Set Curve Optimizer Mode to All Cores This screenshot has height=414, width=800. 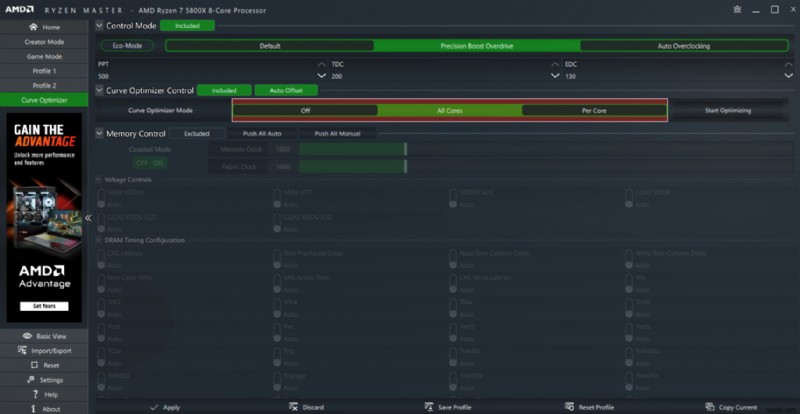(x=449, y=110)
